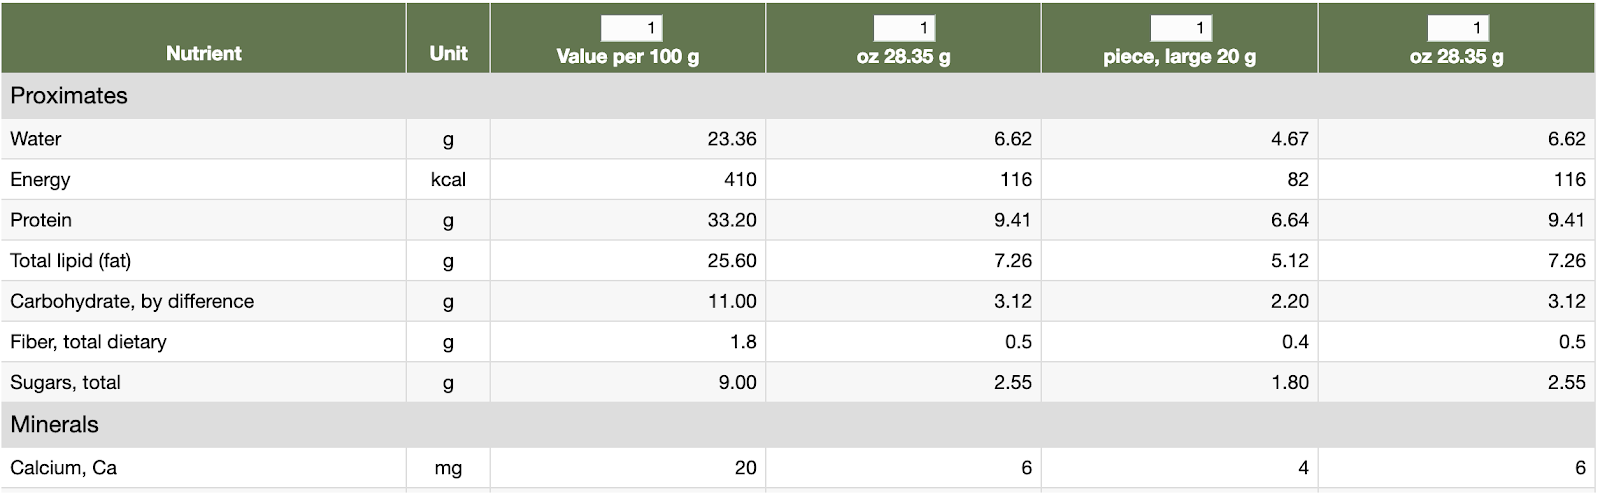Viewport: 1600px width, 494px height.
Task: Click the kcal unit cell for Energy
Action: point(448,180)
